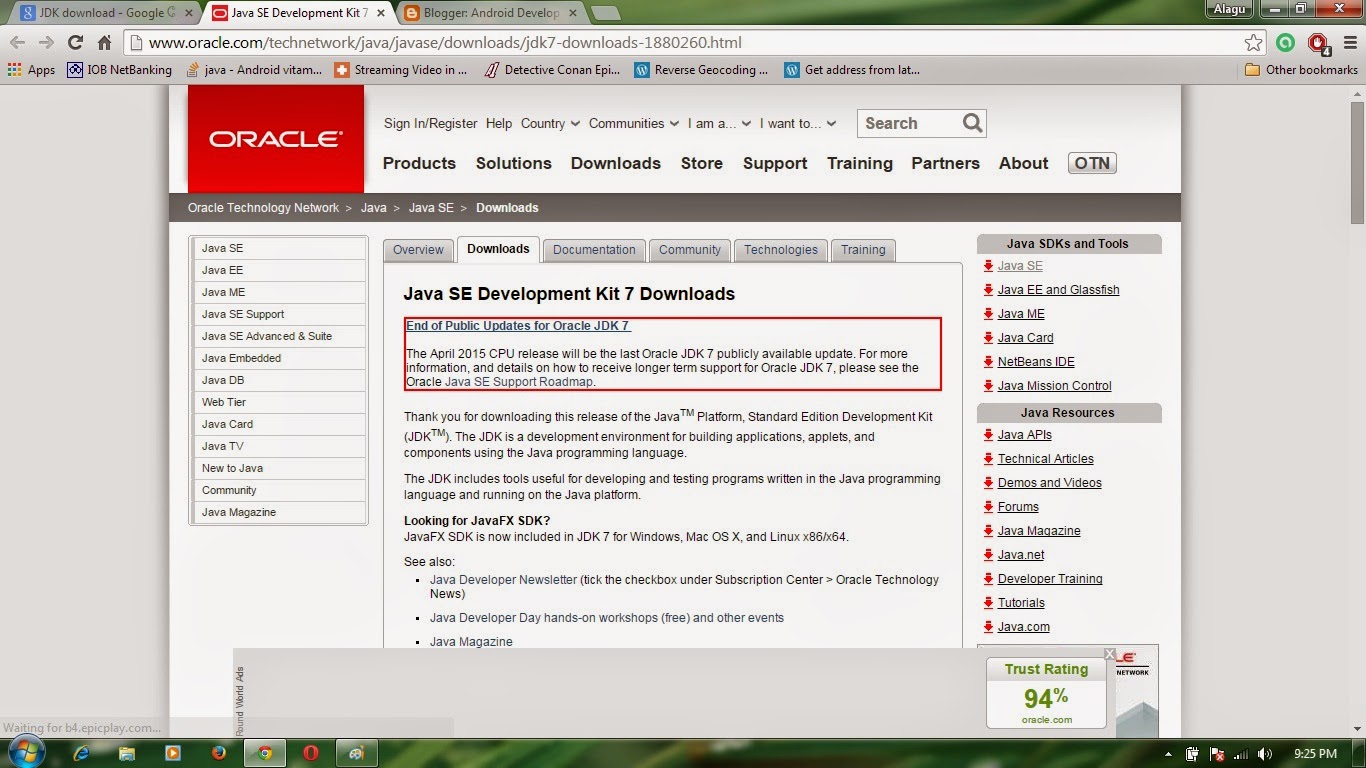Show hidden tray icons arrow
Screen dimensions: 1366x768
click(x=1169, y=754)
